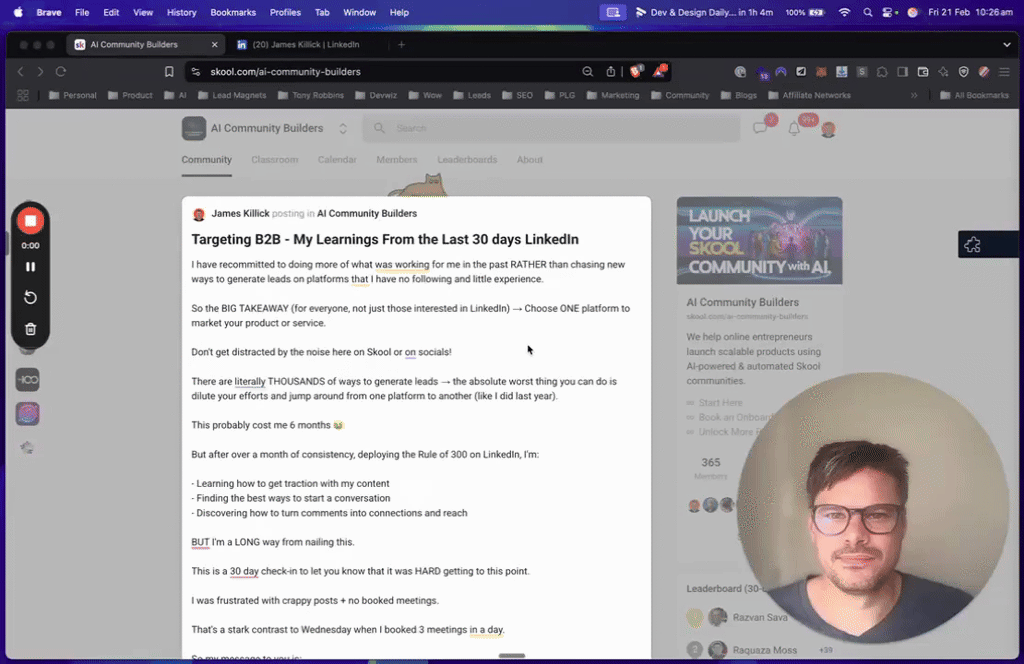Open the Brave VPN shield icon
This screenshot has height=664, width=1024.
[963, 72]
